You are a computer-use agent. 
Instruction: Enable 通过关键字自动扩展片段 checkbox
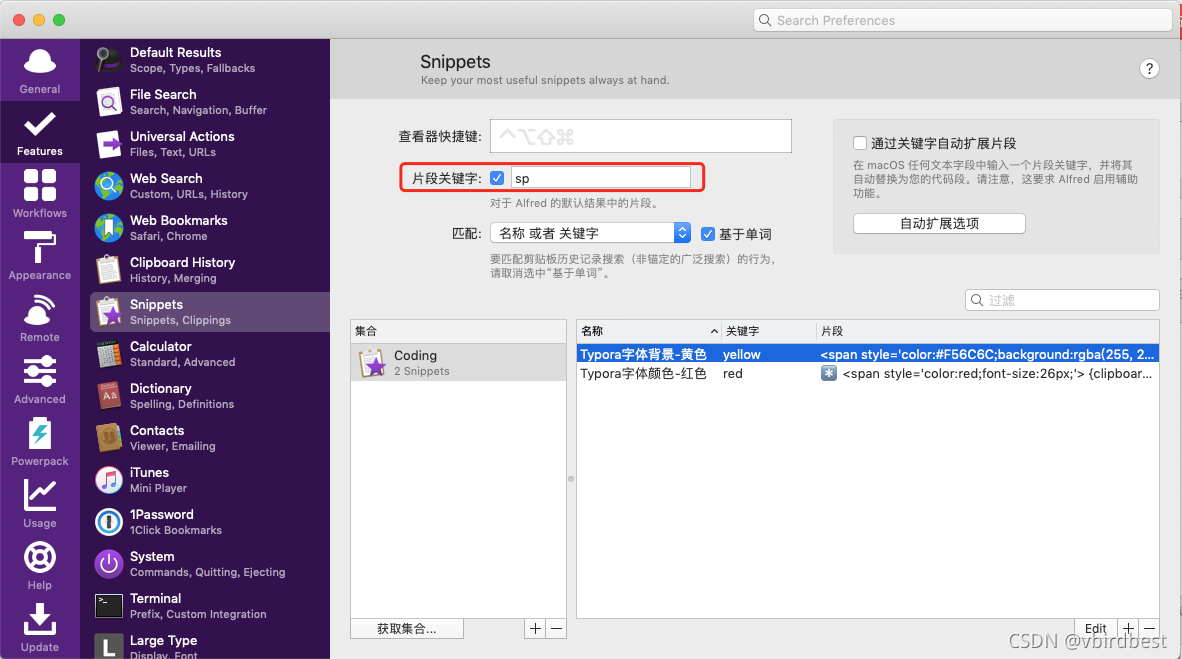(859, 143)
